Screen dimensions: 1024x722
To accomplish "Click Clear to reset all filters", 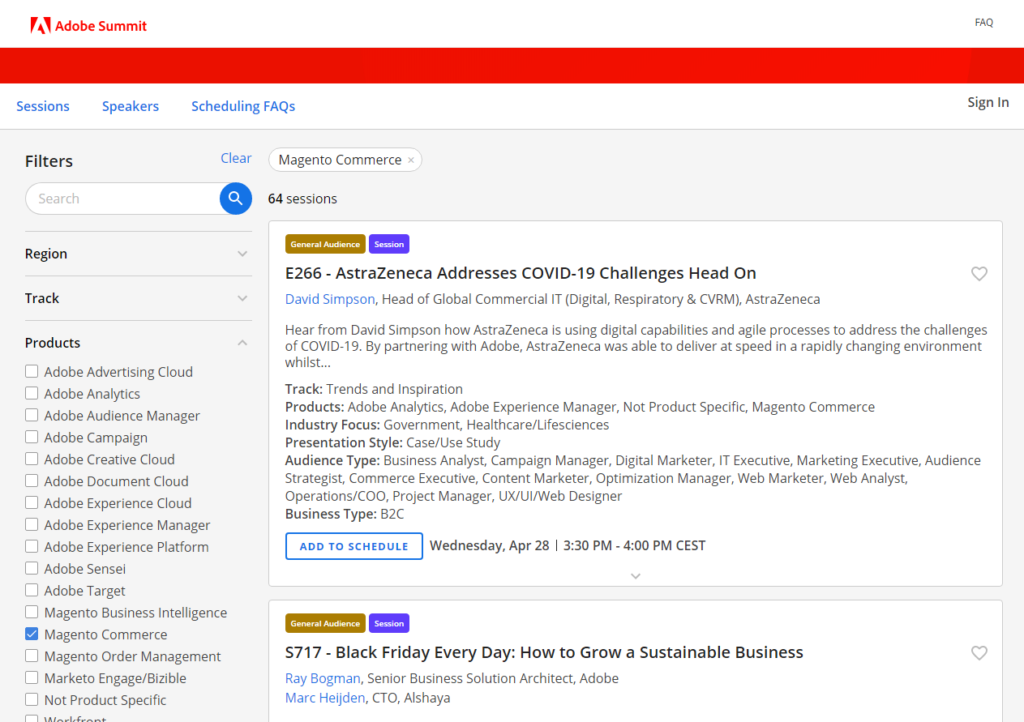I will tap(236, 158).
